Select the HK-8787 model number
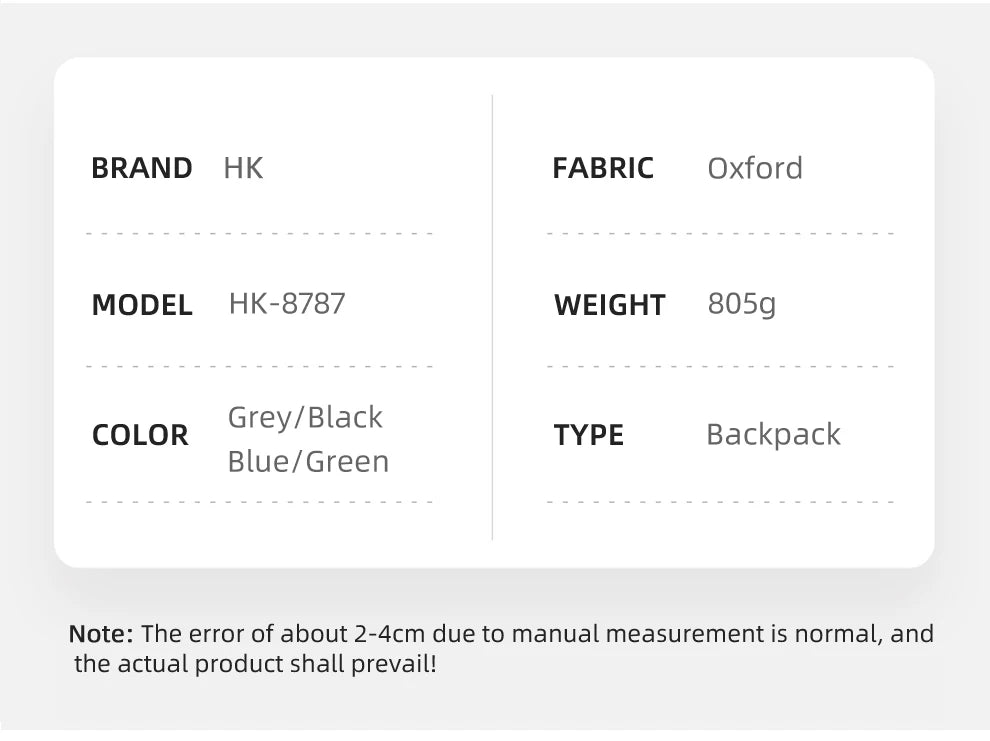This screenshot has width=990, height=741. pyautogui.click(x=287, y=304)
